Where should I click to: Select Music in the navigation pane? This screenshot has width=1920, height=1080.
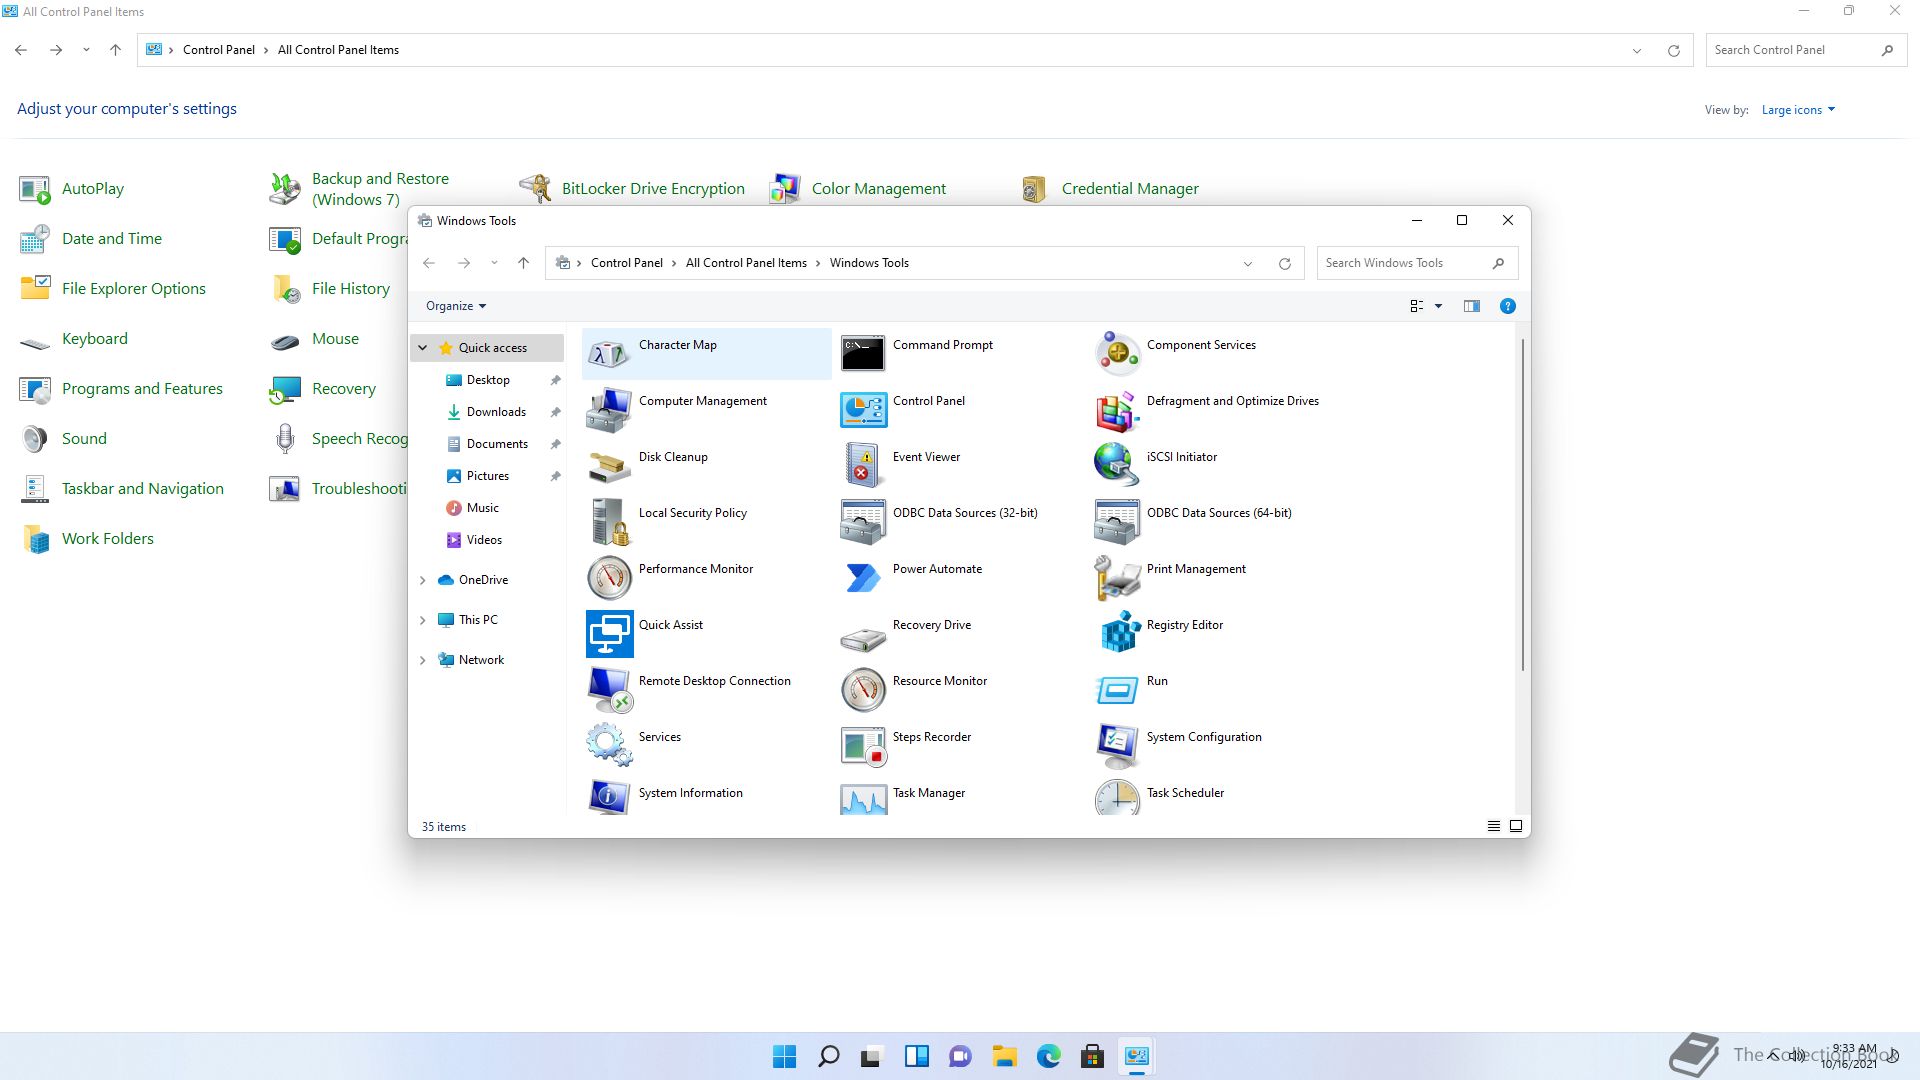click(482, 508)
